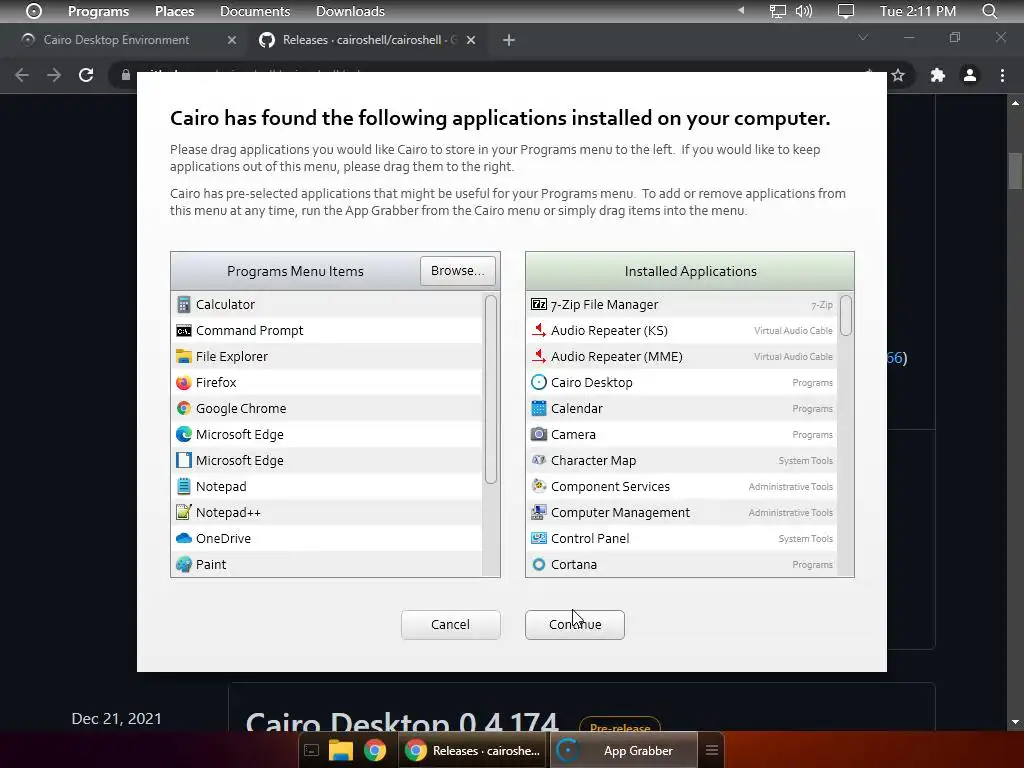The image size is (1024, 768).
Task: Select the second Microsoft Edge document-icon entry
Action: (328, 460)
